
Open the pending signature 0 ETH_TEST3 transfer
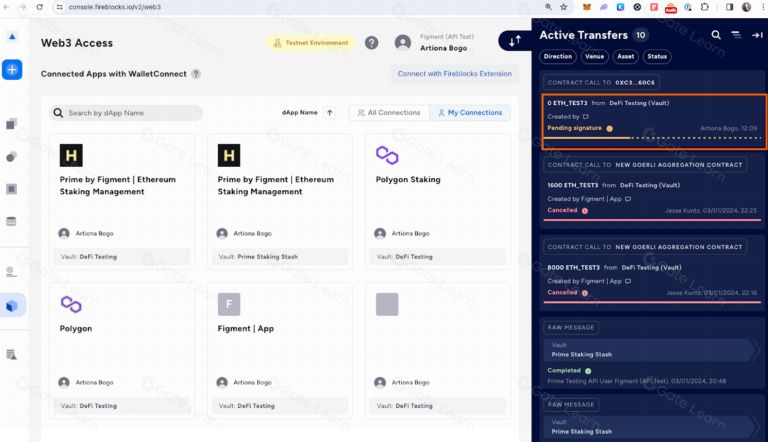654,122
